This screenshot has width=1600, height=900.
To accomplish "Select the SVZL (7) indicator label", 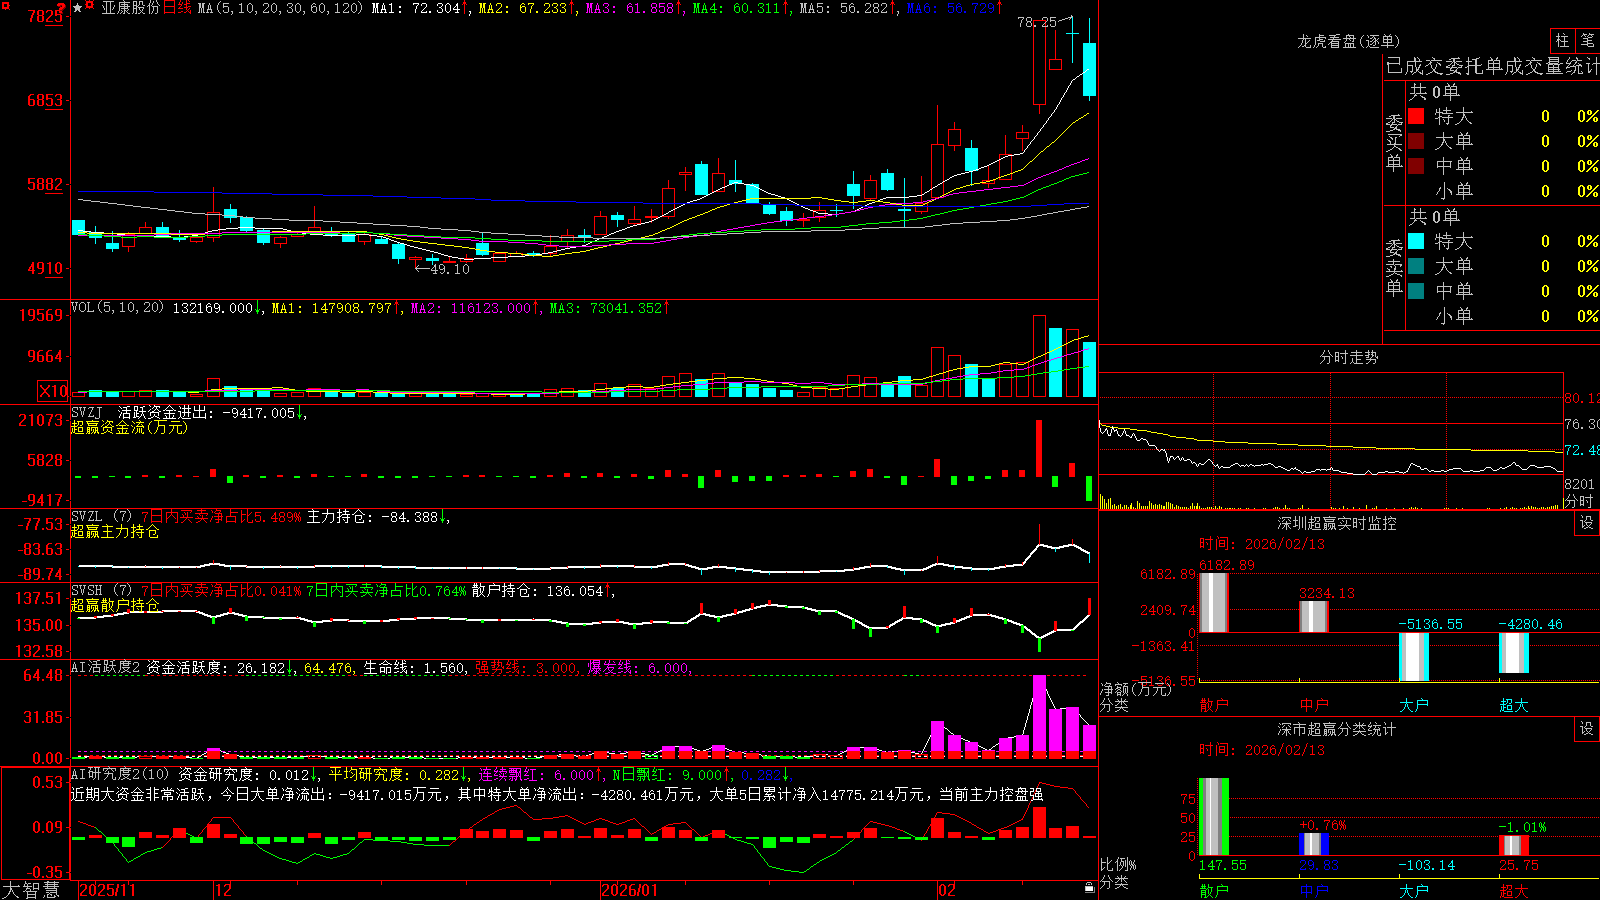I will click(x=101, y=517).
